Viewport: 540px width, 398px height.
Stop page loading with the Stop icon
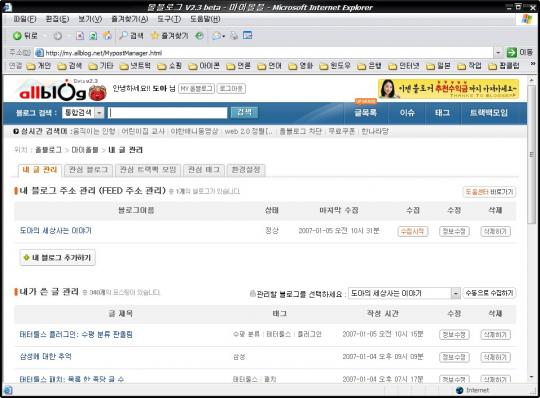coord(80,36)
